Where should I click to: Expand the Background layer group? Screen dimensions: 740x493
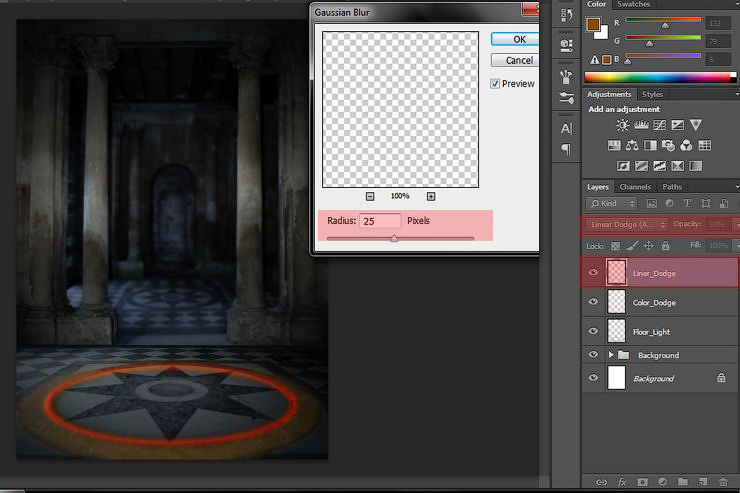click(611, 355)
